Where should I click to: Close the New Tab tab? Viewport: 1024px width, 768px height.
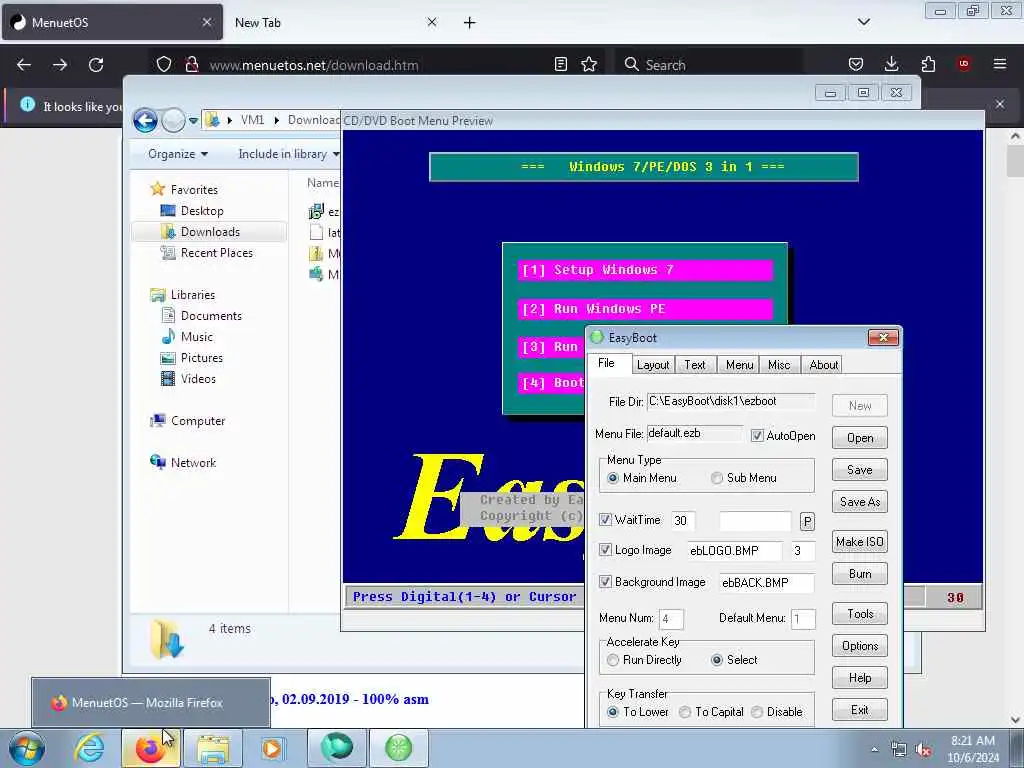coord(432,22)
